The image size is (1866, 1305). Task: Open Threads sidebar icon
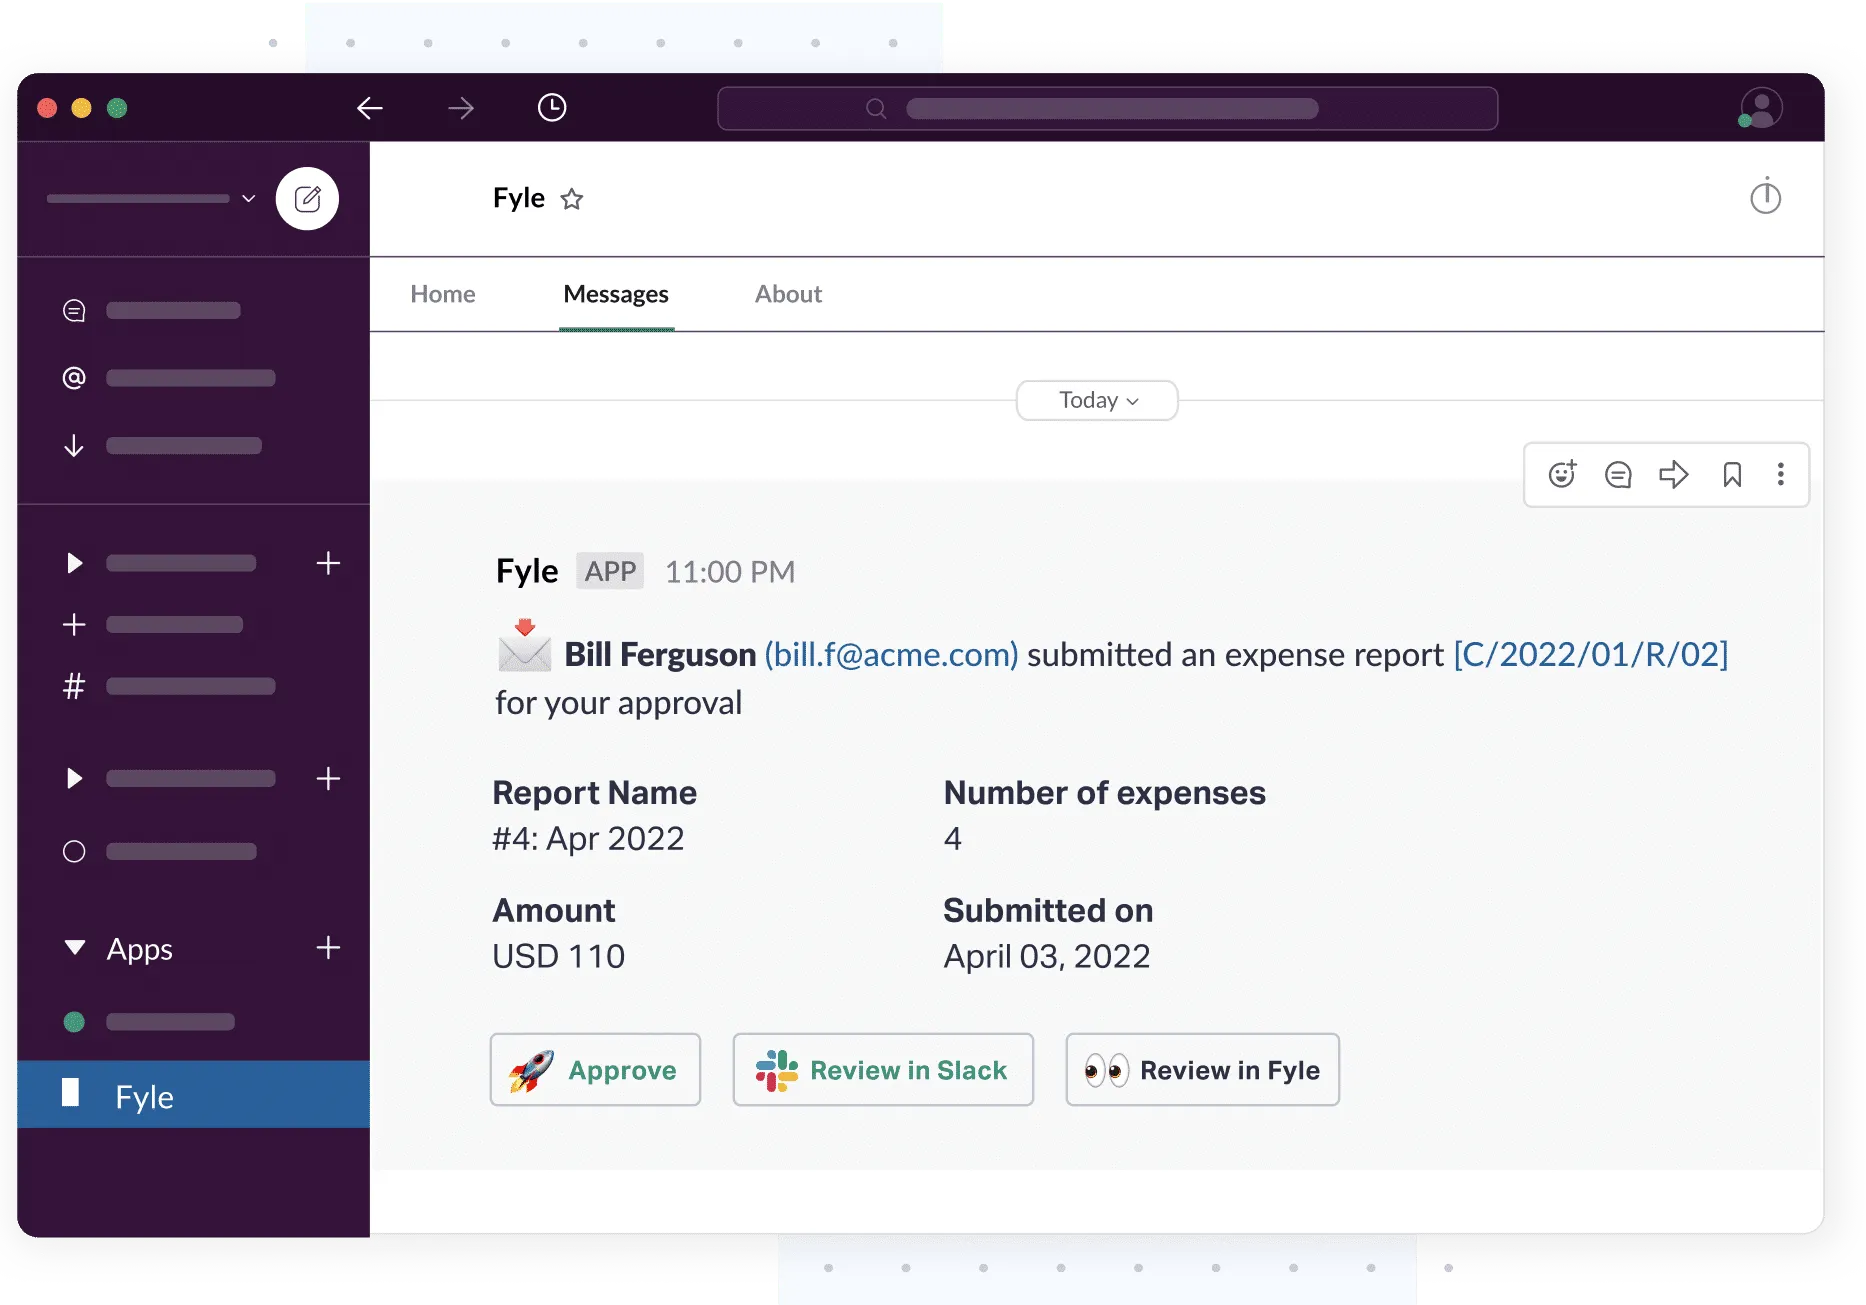coord(74,311)
